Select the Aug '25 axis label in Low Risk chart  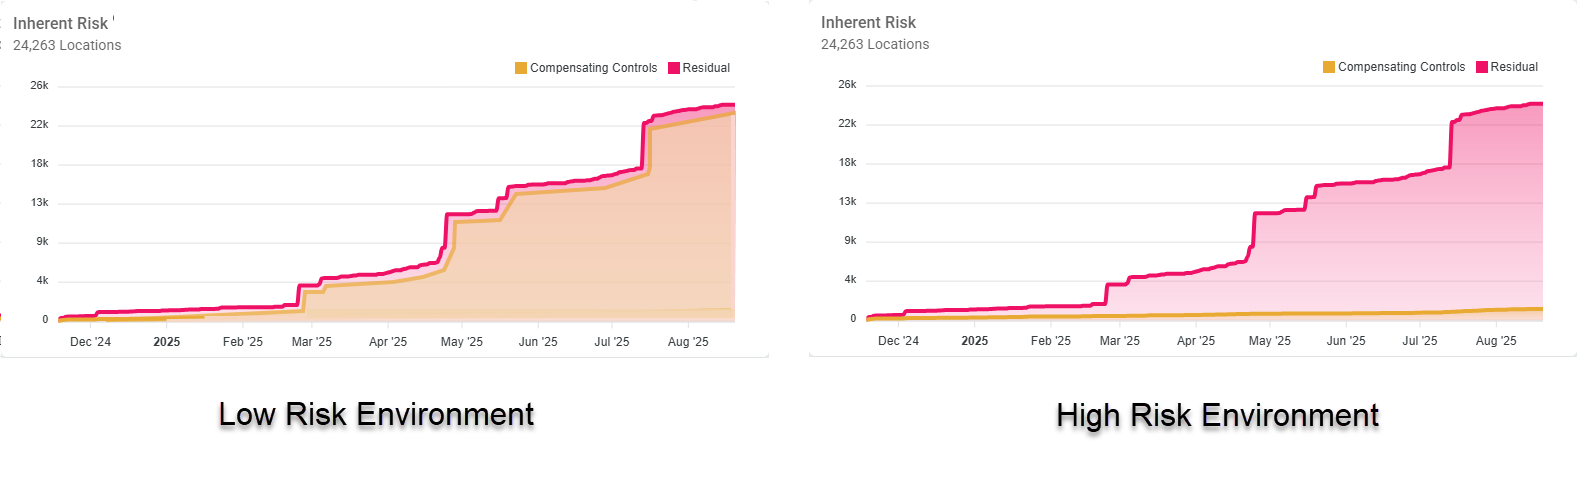click(x=688, y=342)
